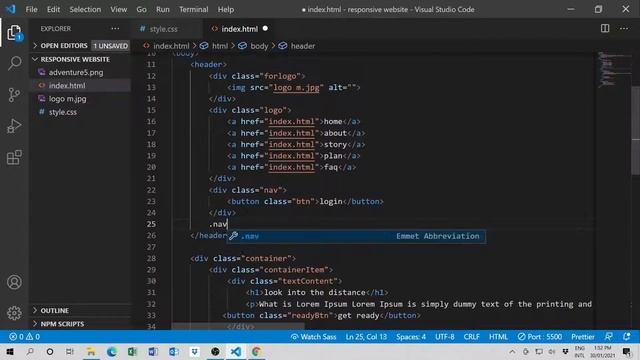
Task: Click the VS Code logo in title bar
Action: pyautogui.click(x=11, y=9)
